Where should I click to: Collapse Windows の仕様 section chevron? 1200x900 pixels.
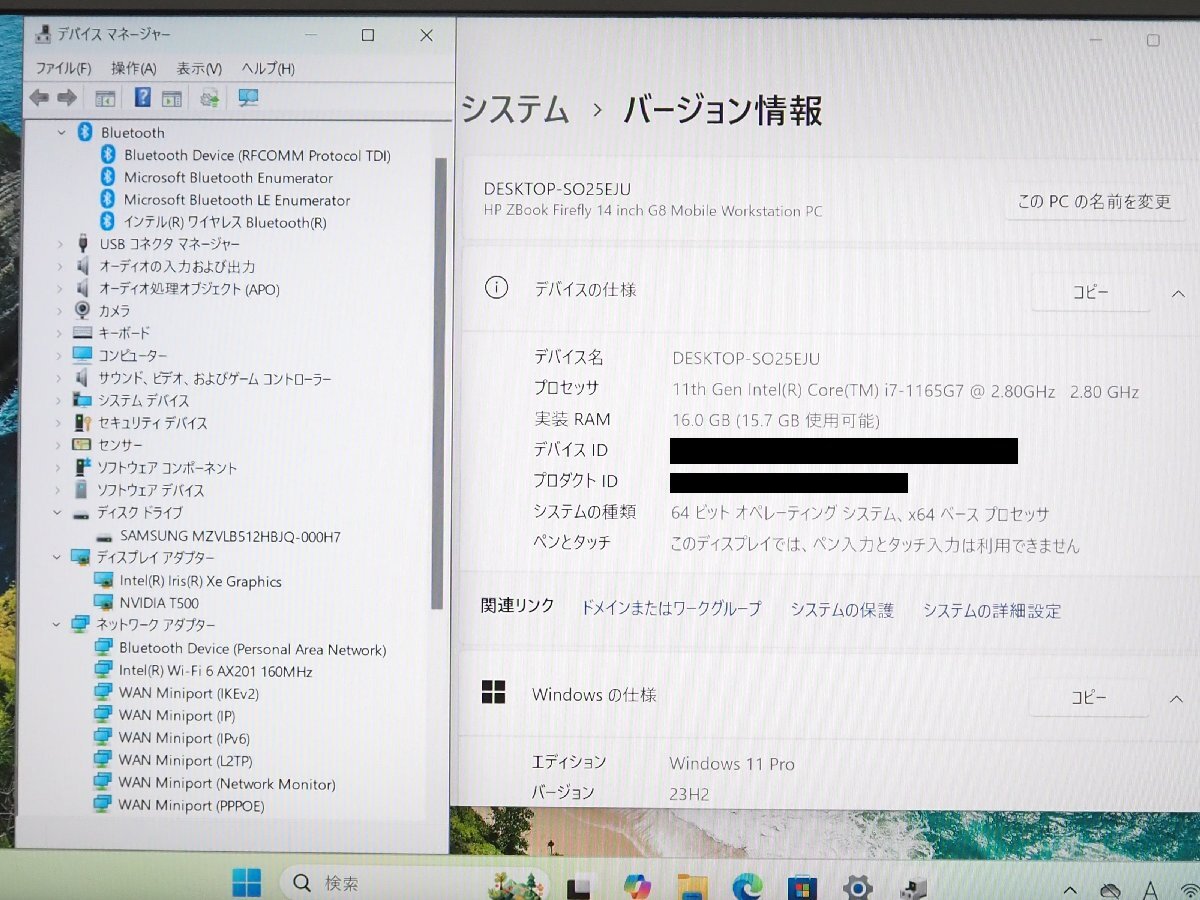click(x=1176, y=698)
